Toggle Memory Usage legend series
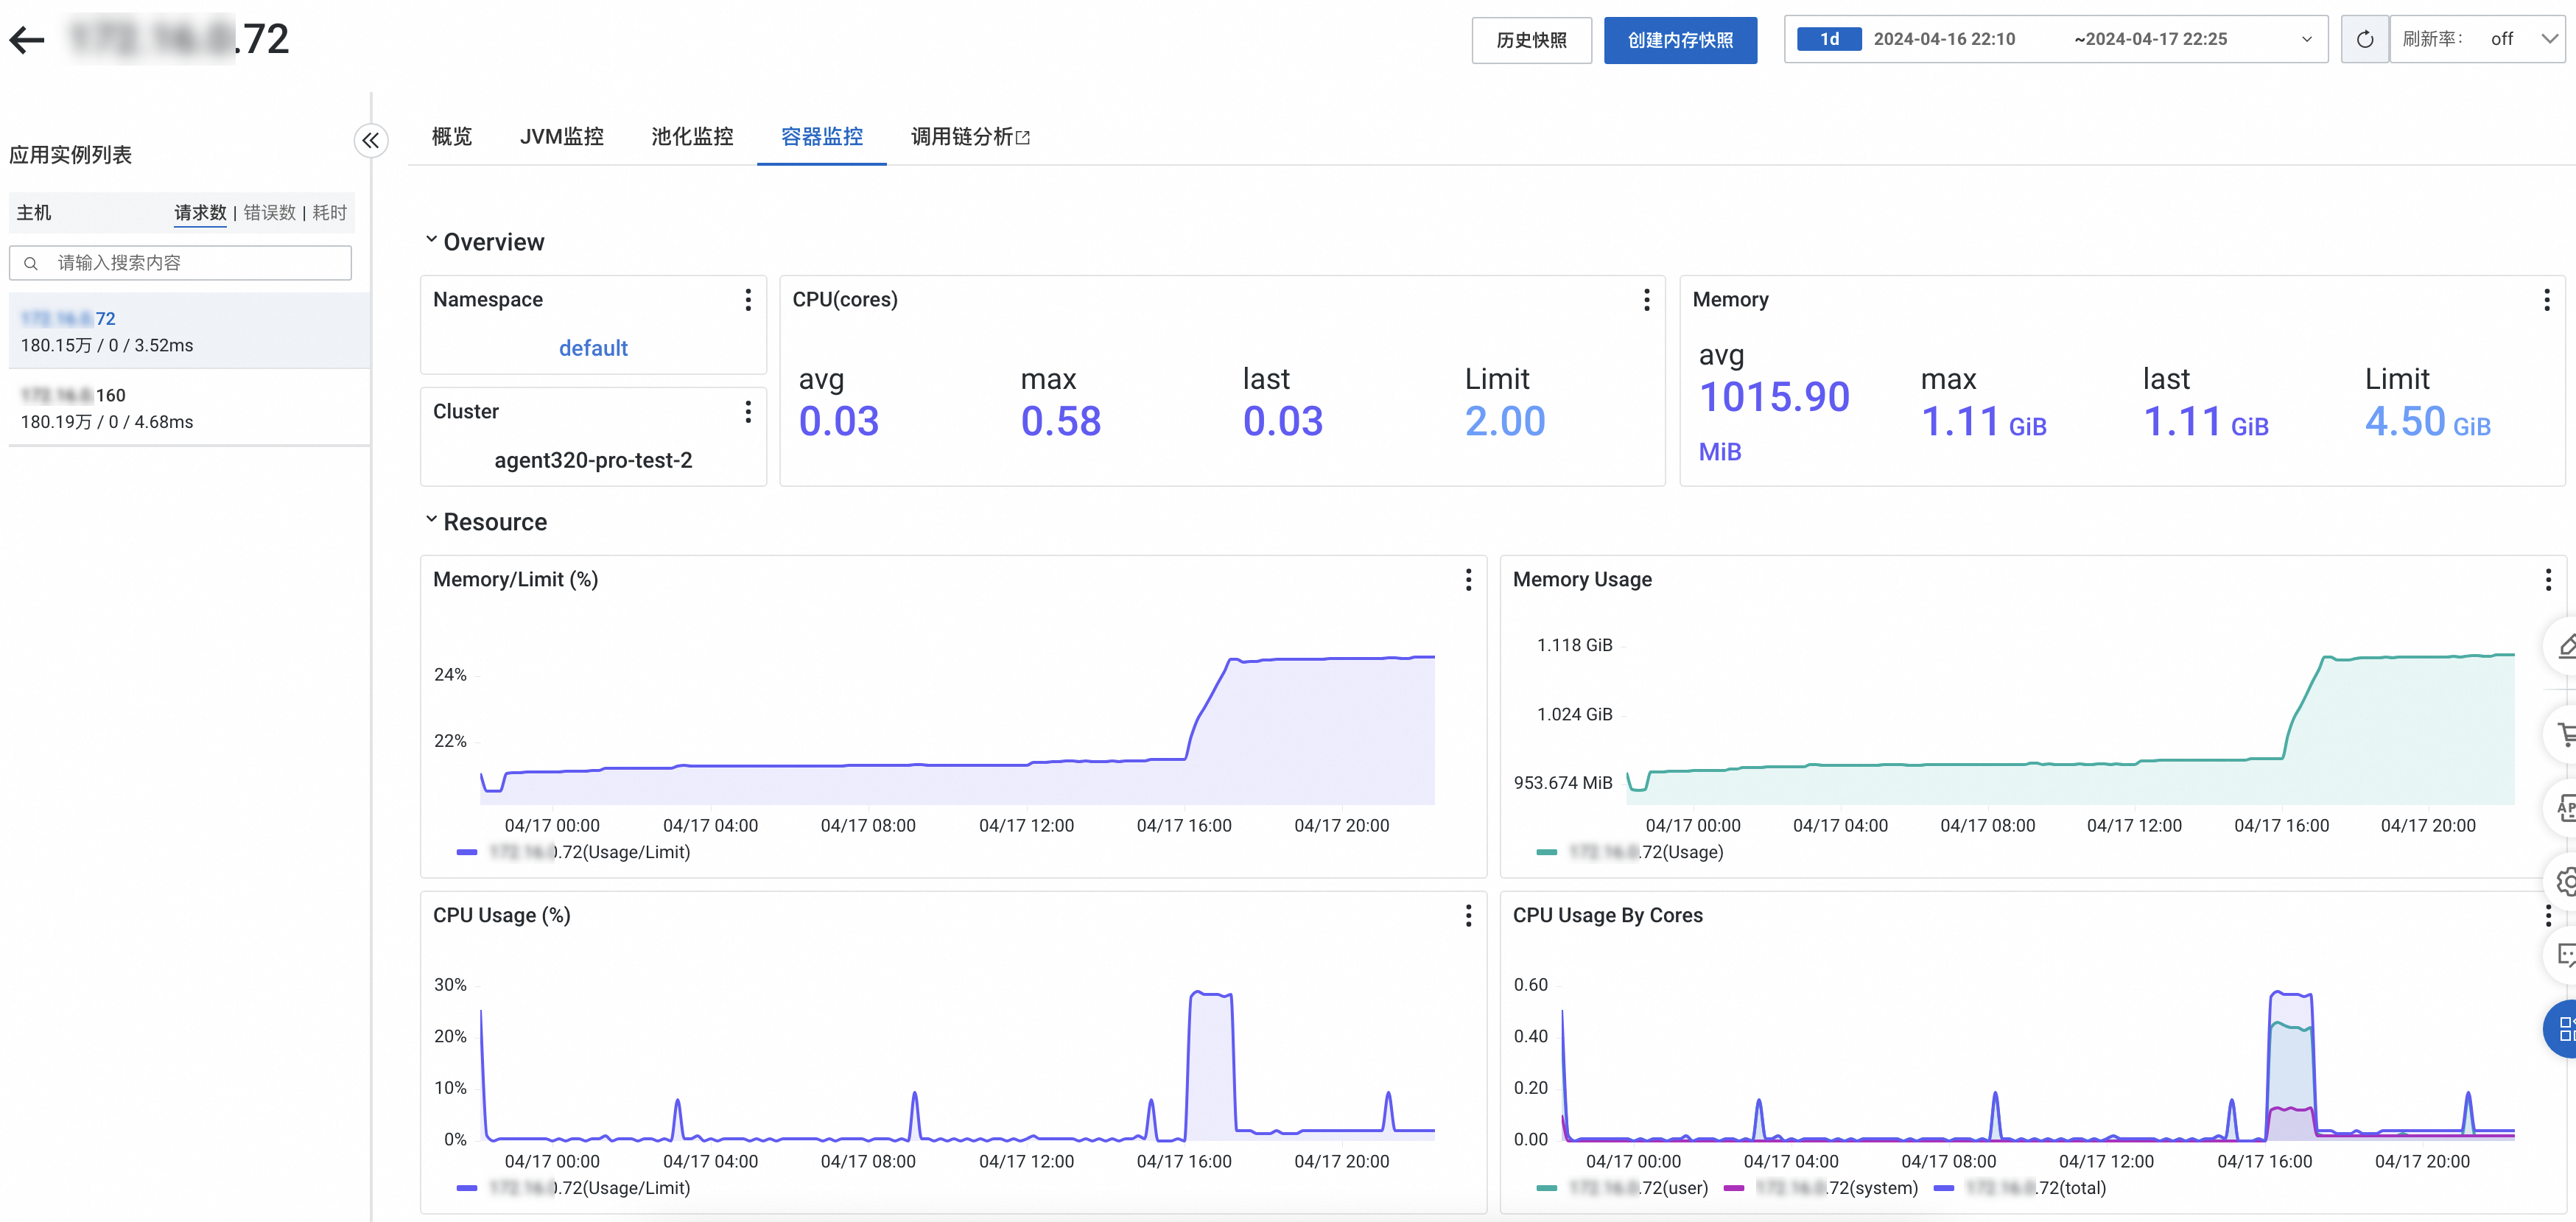Viewport: 2576px width, 1222px height. tap(1629, 853)
